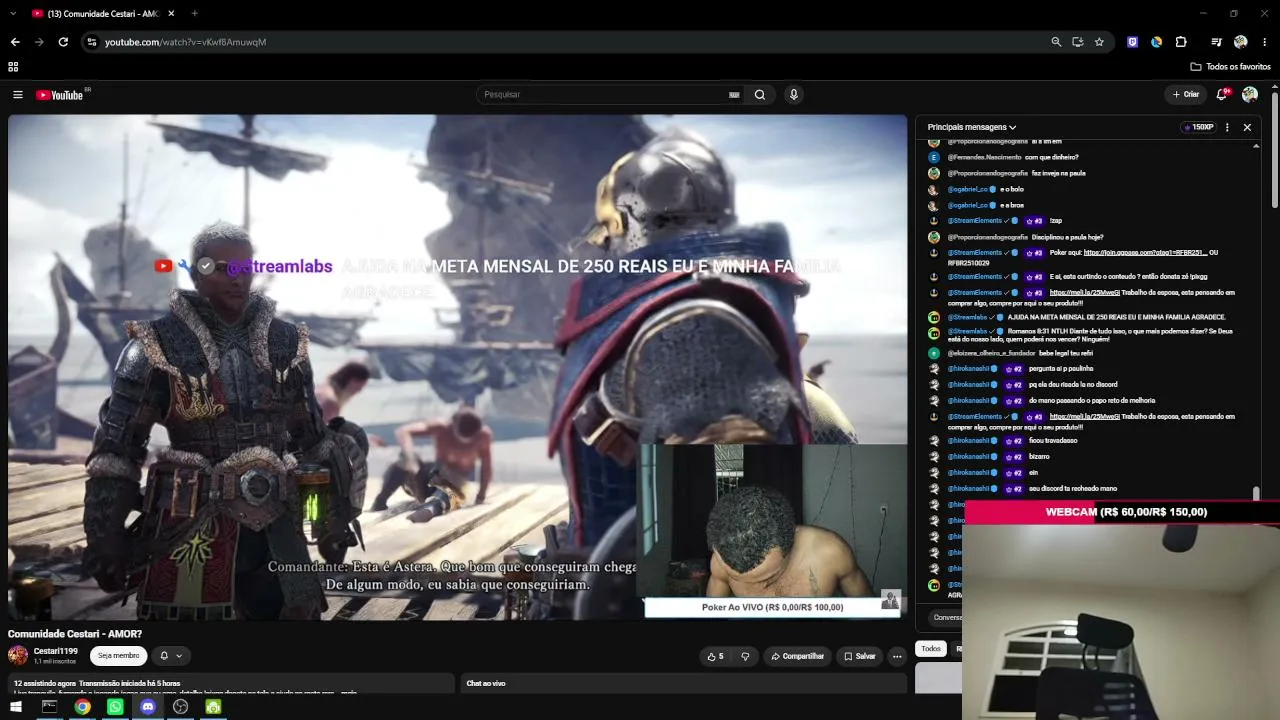Dislike the video with thumbs-down

pos(745,656)
